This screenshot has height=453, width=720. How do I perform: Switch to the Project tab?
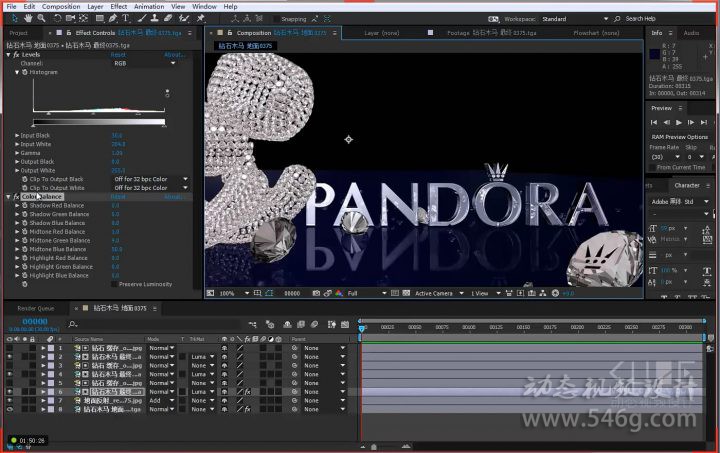pos(18,33)
